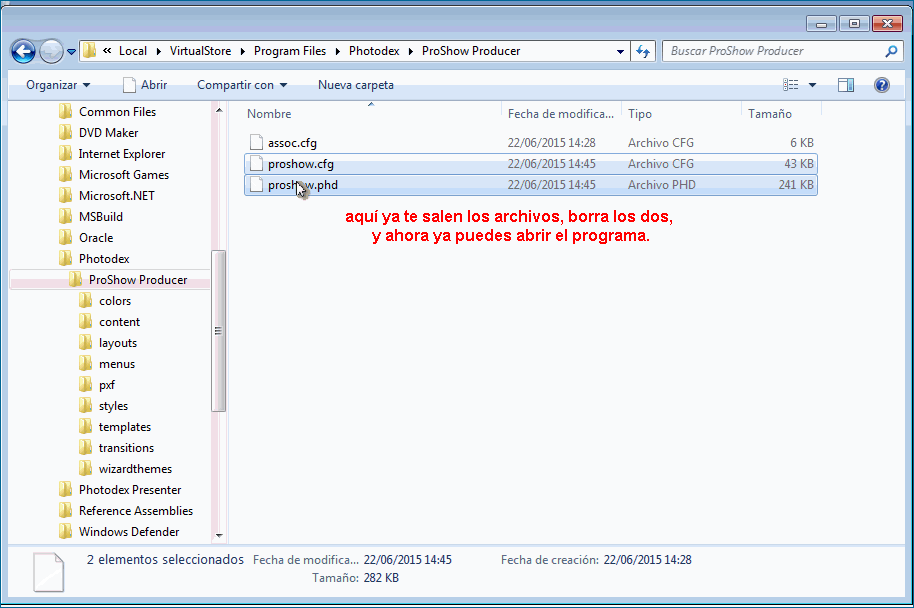This screenshot has width=914, height=608.
Task: Click the tree scrollbar down arrow
Action: (x=219, y=535)
